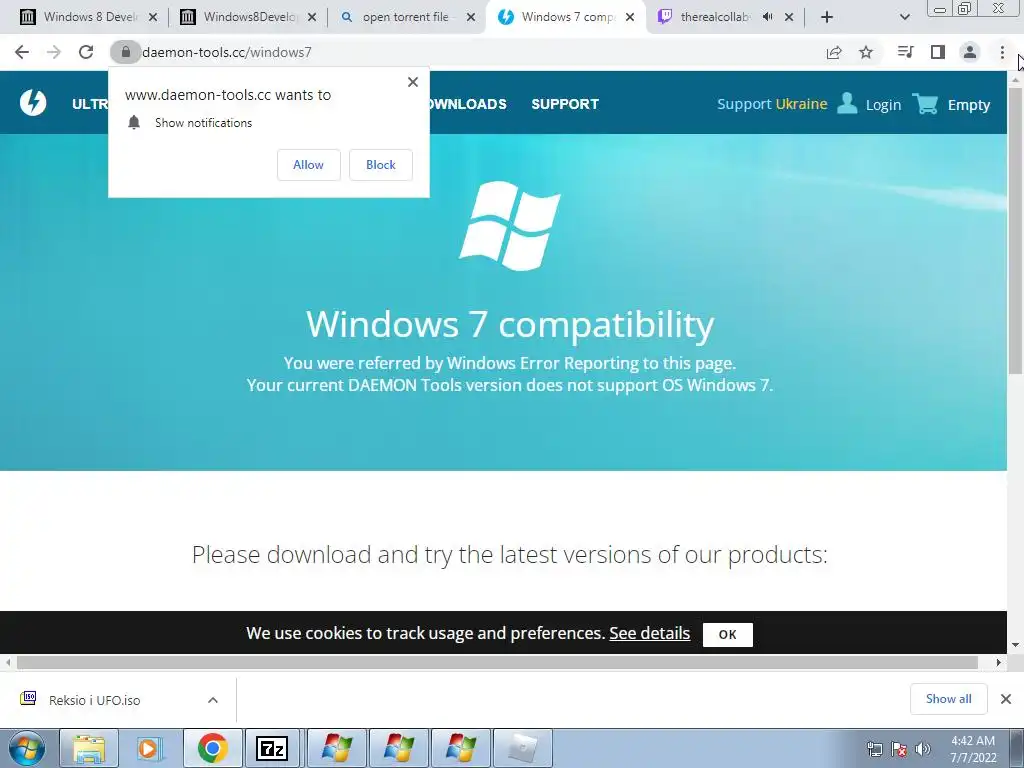The height and width of the screenshot is (768, 1024).
Task: Share this page icon in address bar
Action: coord(834,52)
